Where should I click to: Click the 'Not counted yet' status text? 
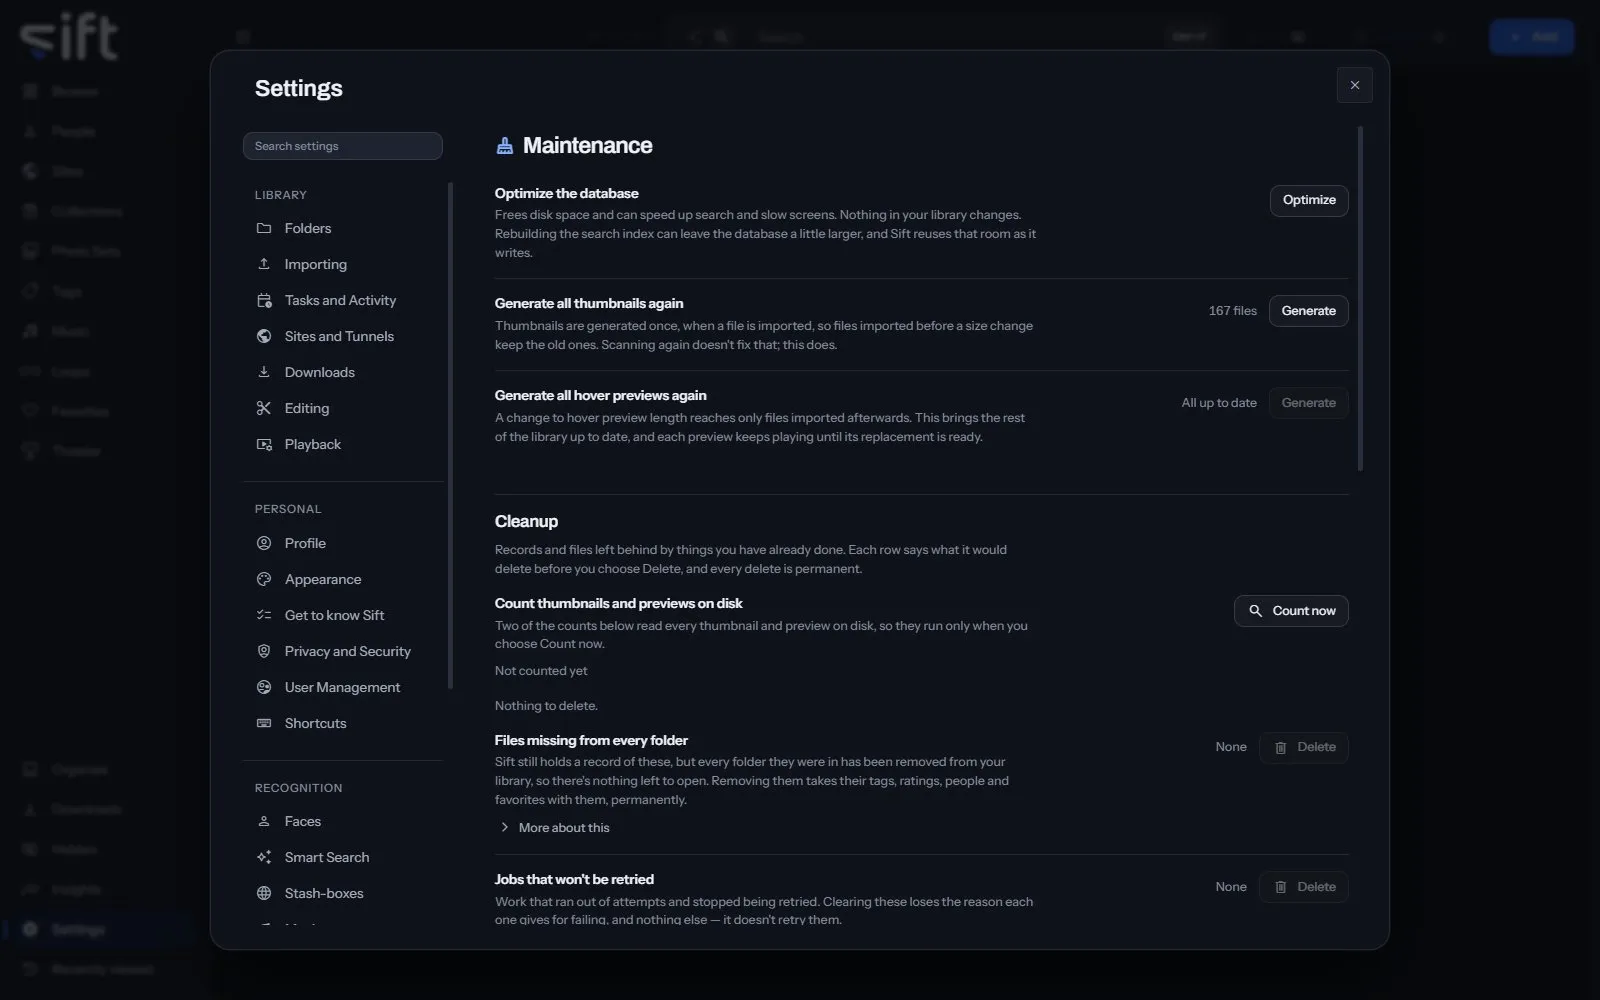[x=541, y=671]
